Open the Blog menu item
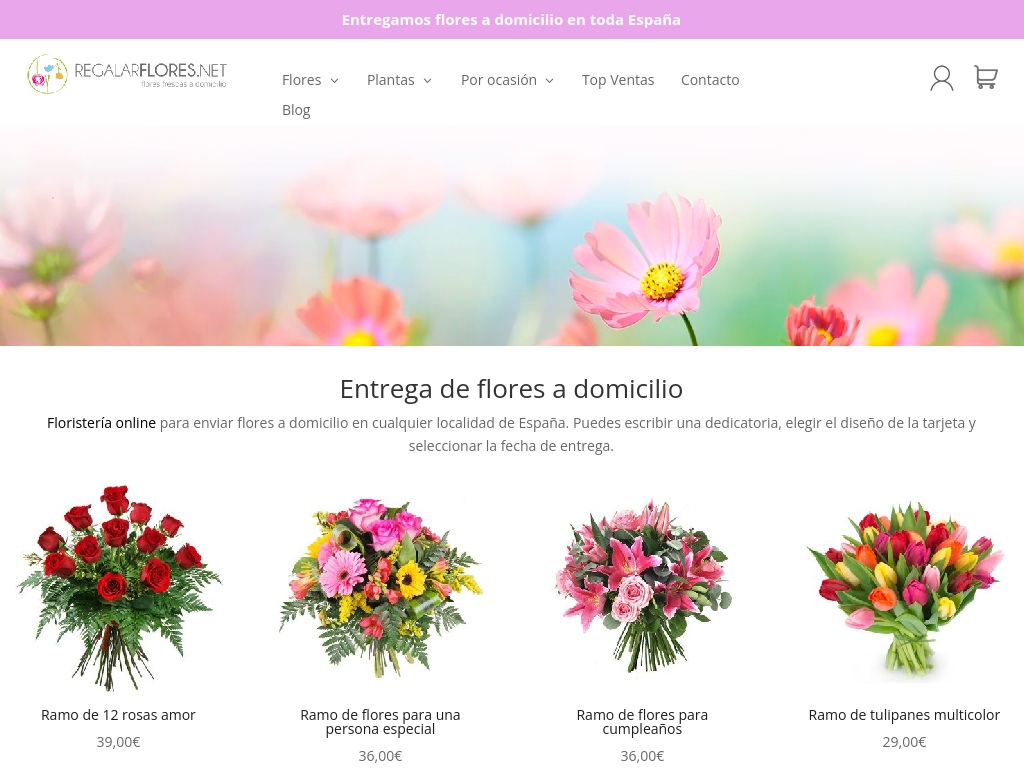The image size is (1024, 768). coord(296,110)
